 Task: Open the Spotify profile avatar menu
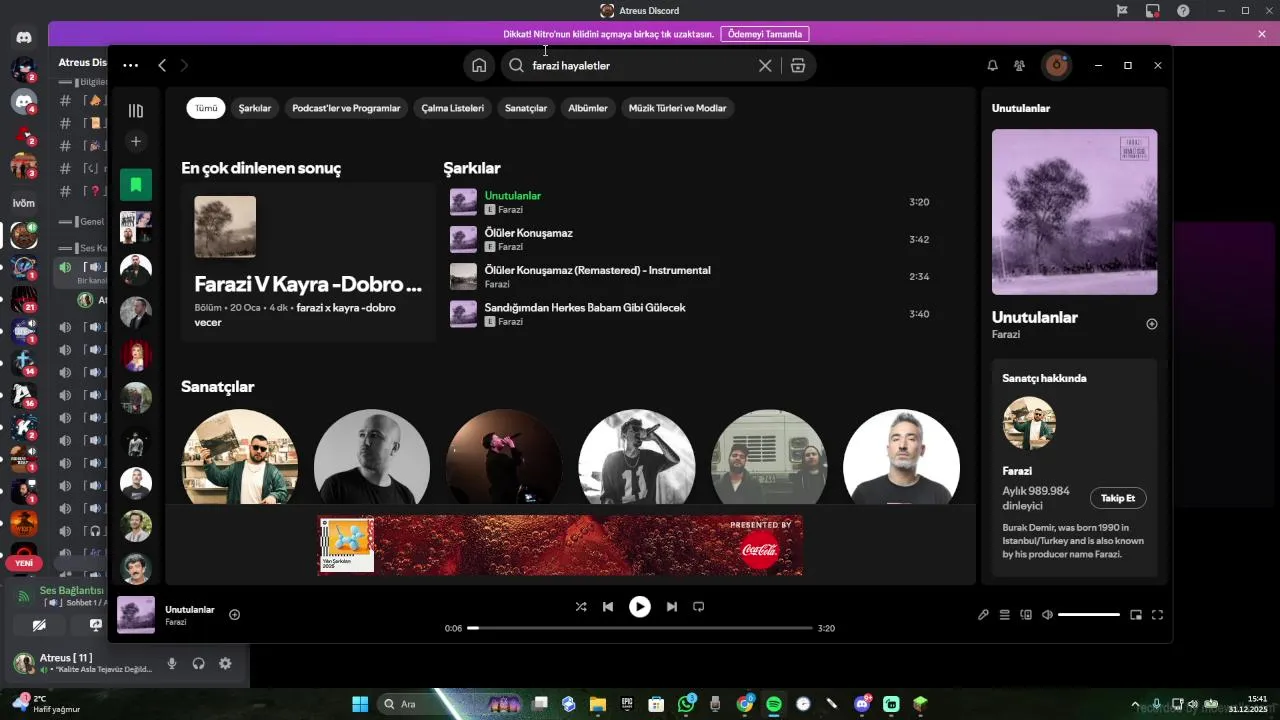pos(1056,65)
